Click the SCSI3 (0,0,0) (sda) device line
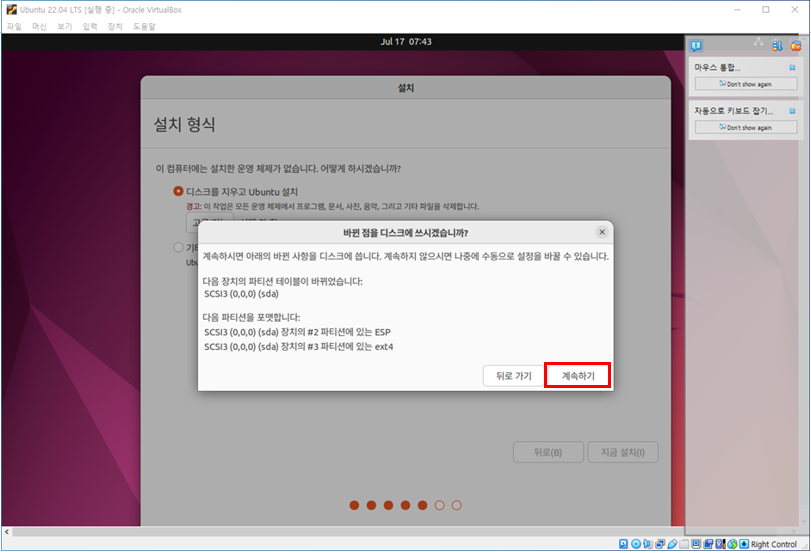This screenshot has height=553, width=811. click(241, 294)
